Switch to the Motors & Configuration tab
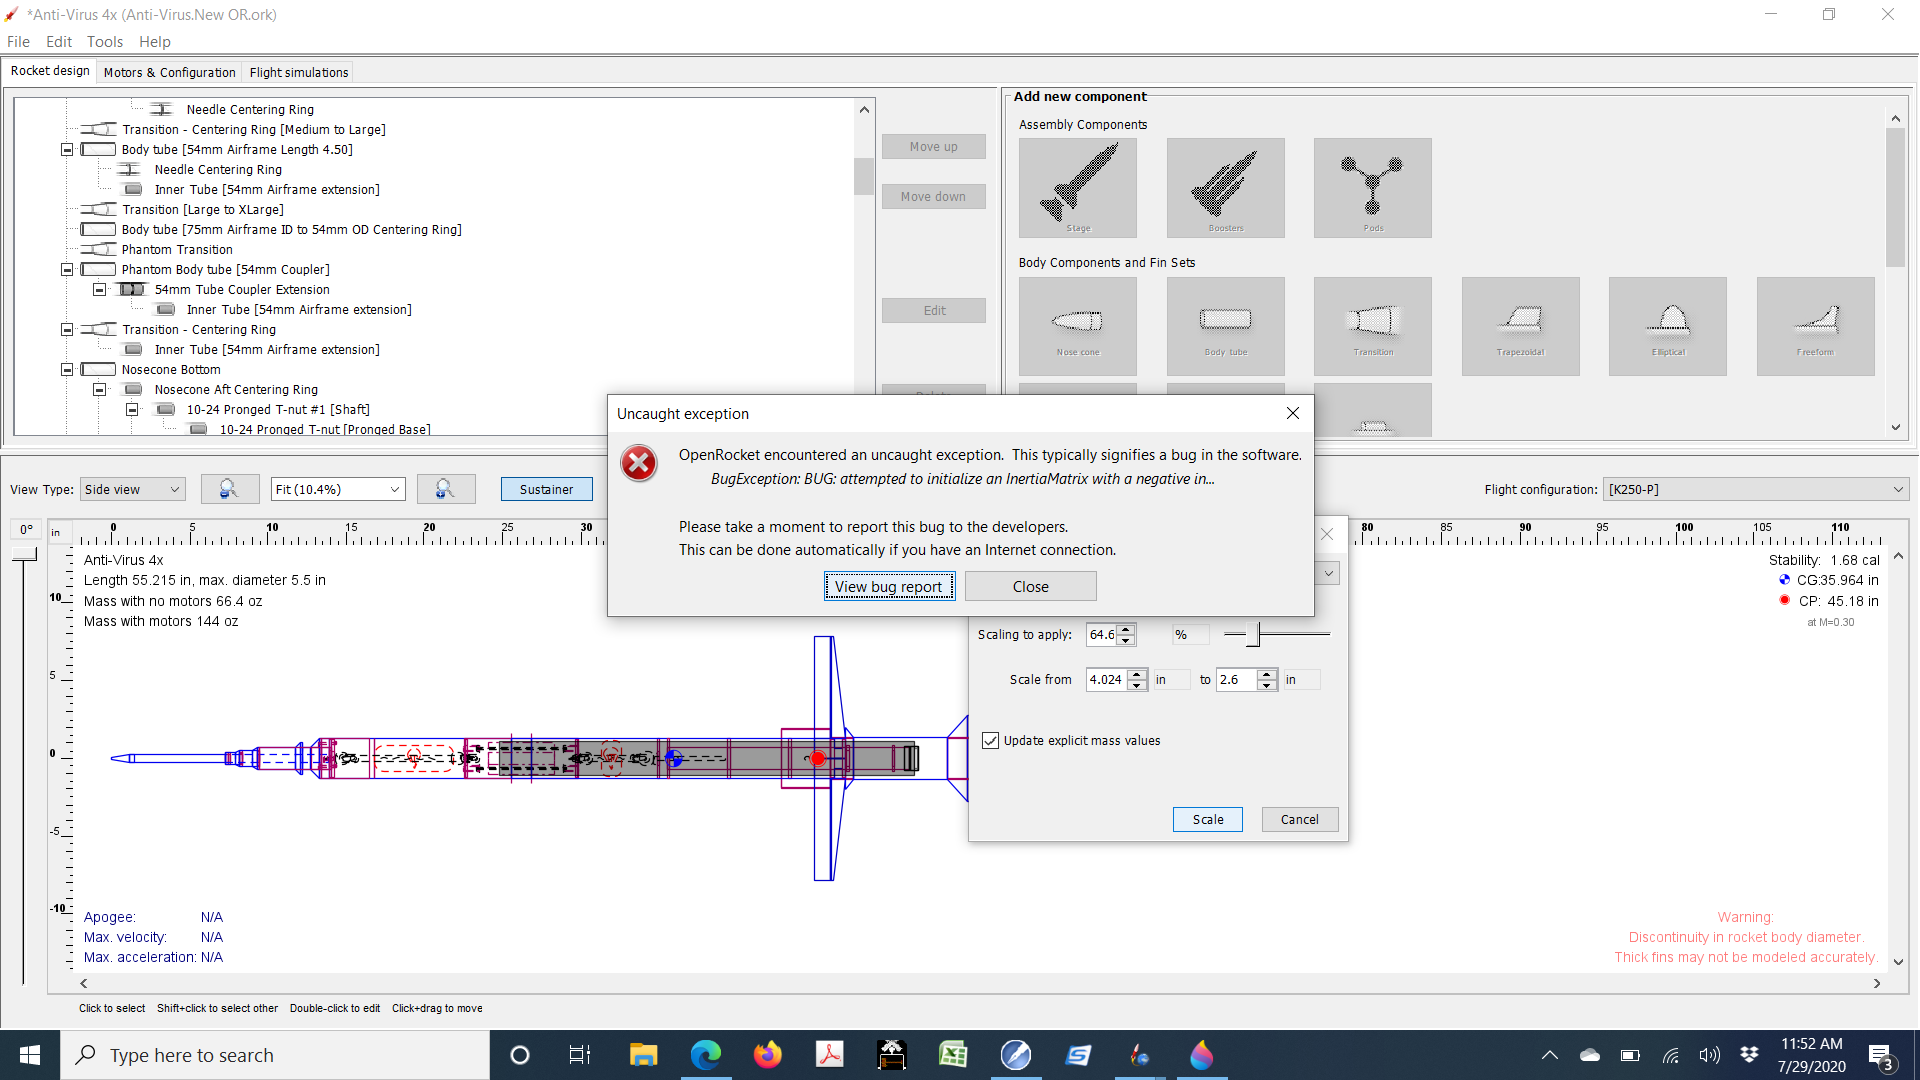 tap(168, 72)
